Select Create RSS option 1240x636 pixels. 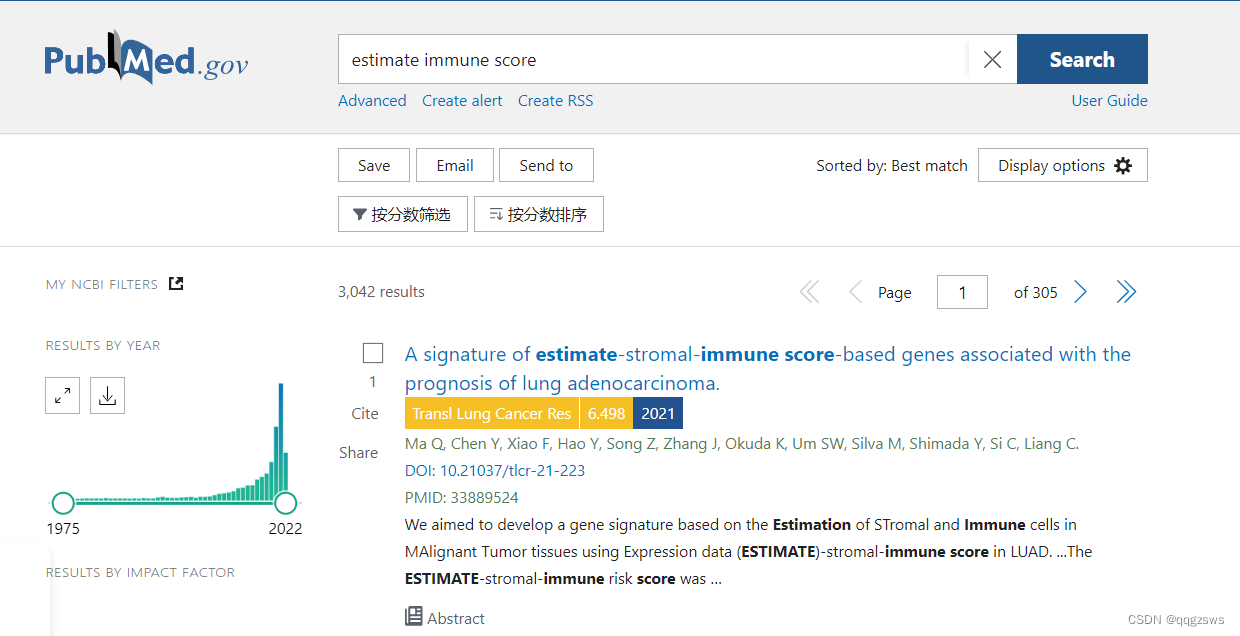[555, 100]
